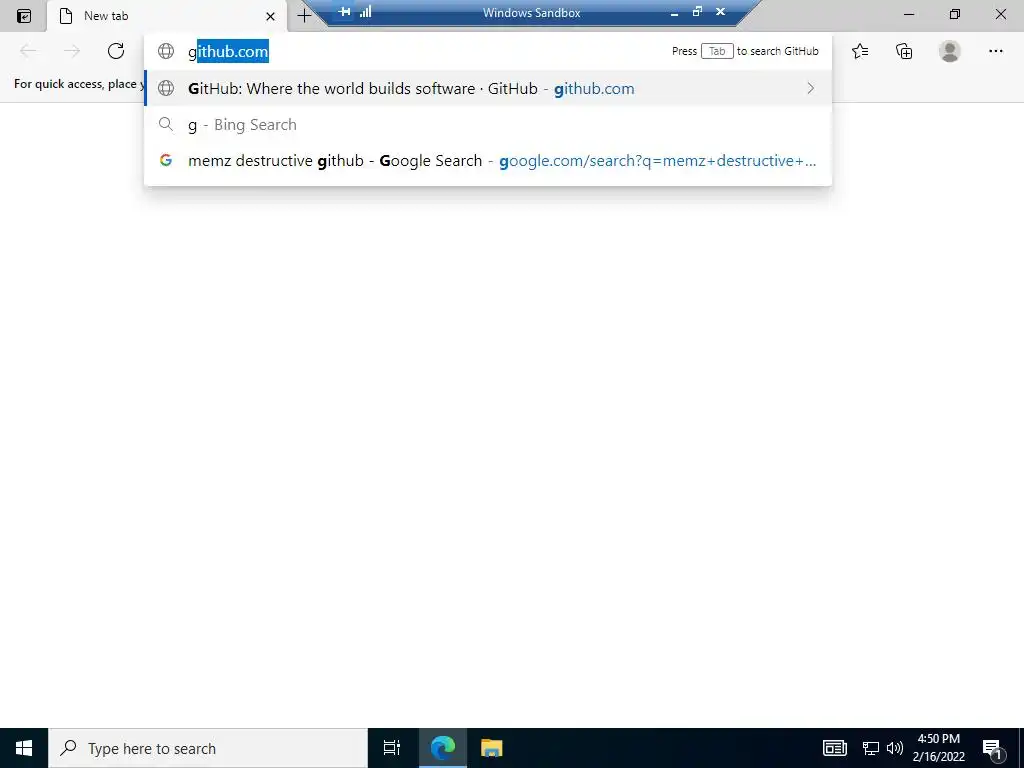Open the Action Center notifications icon
This screenshot has width=1024, height=768.
point(992,748)
